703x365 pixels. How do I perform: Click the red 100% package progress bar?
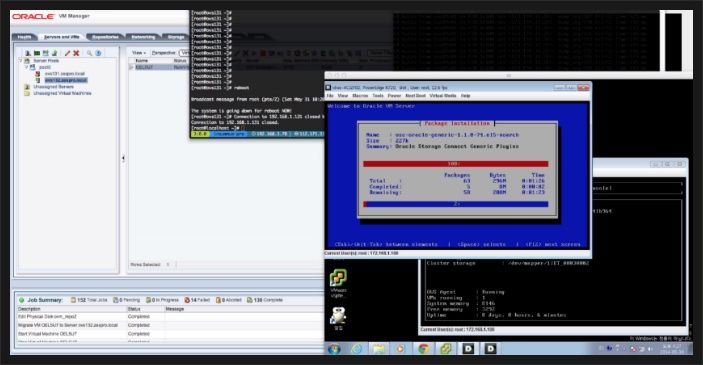(x=456, y=164)
